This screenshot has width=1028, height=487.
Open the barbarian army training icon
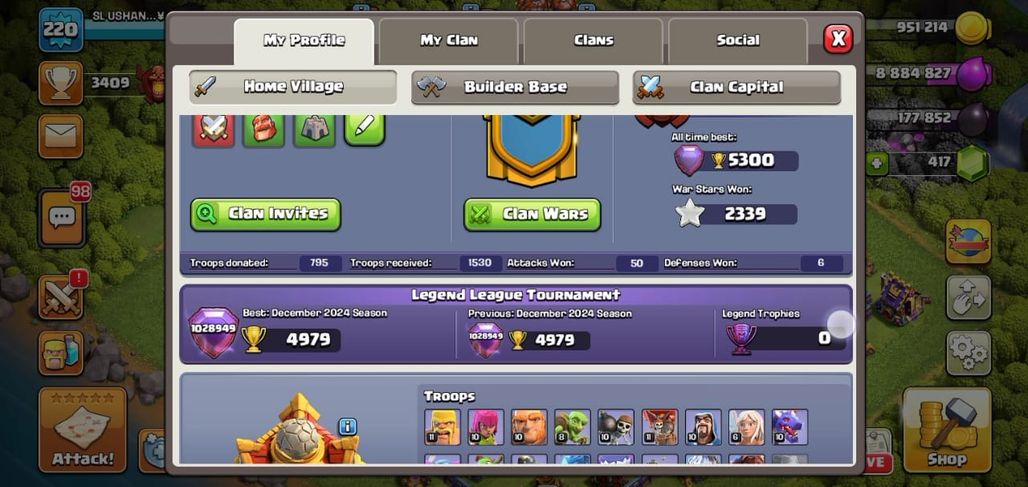click(61, 353)
